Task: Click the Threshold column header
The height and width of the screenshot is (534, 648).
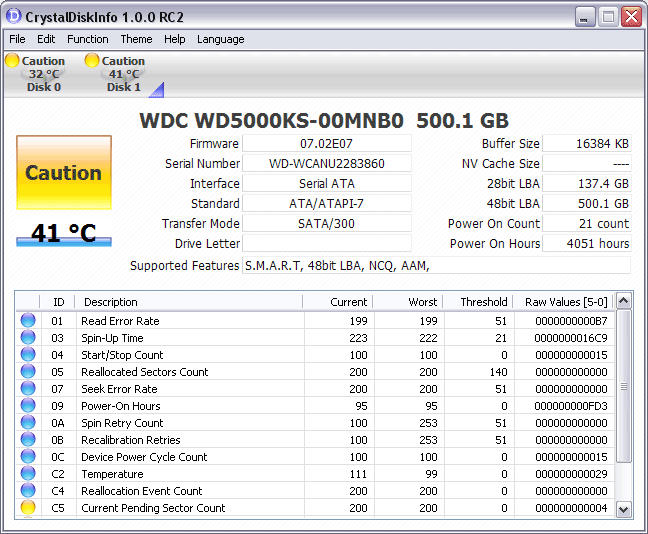Action: (478, 302)
